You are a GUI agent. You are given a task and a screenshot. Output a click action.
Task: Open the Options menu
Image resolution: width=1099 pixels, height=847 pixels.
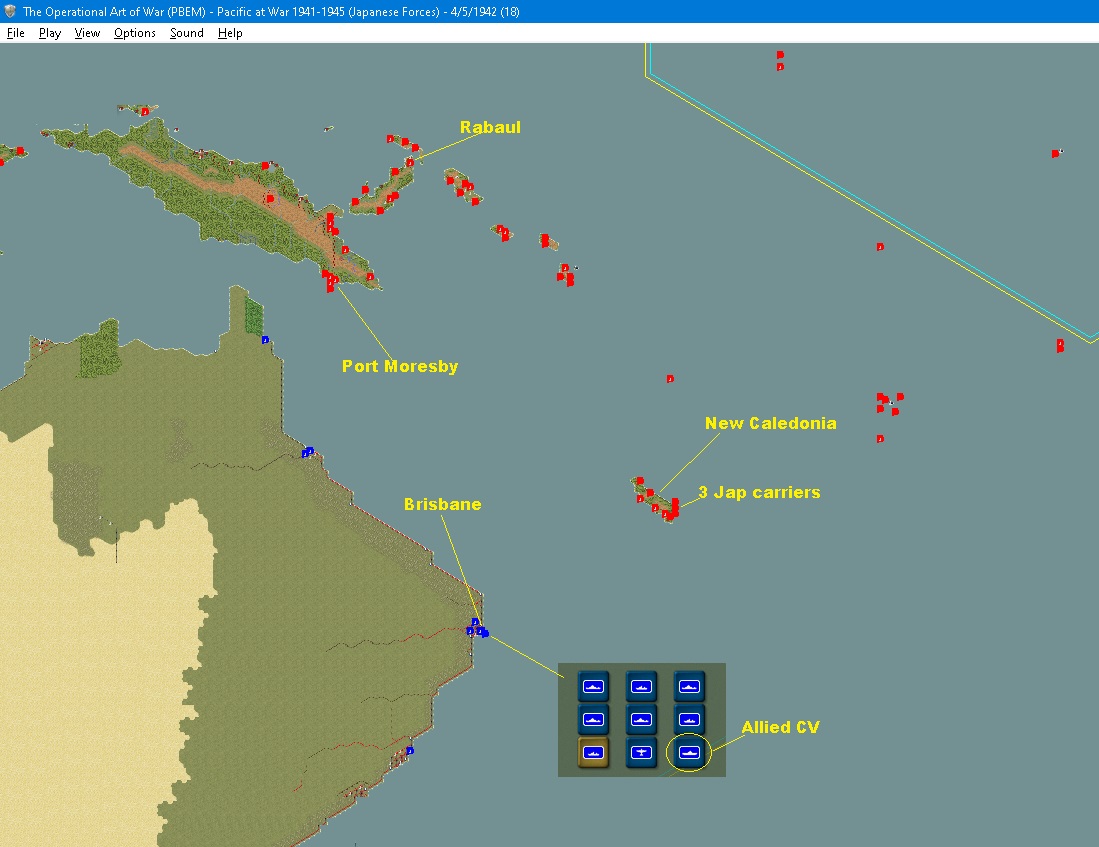point(135,33)
